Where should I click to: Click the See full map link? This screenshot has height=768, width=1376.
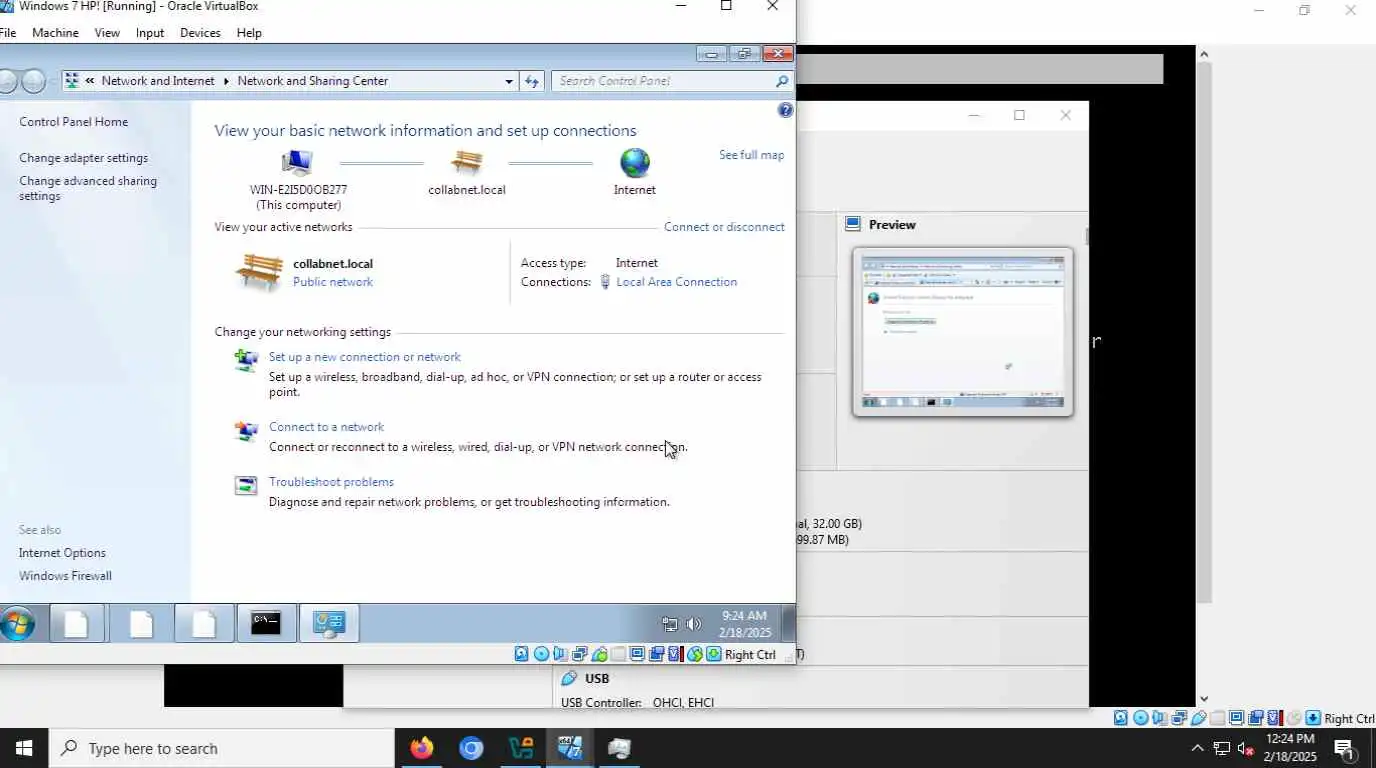pyautogui.click(x=751, y=155)
